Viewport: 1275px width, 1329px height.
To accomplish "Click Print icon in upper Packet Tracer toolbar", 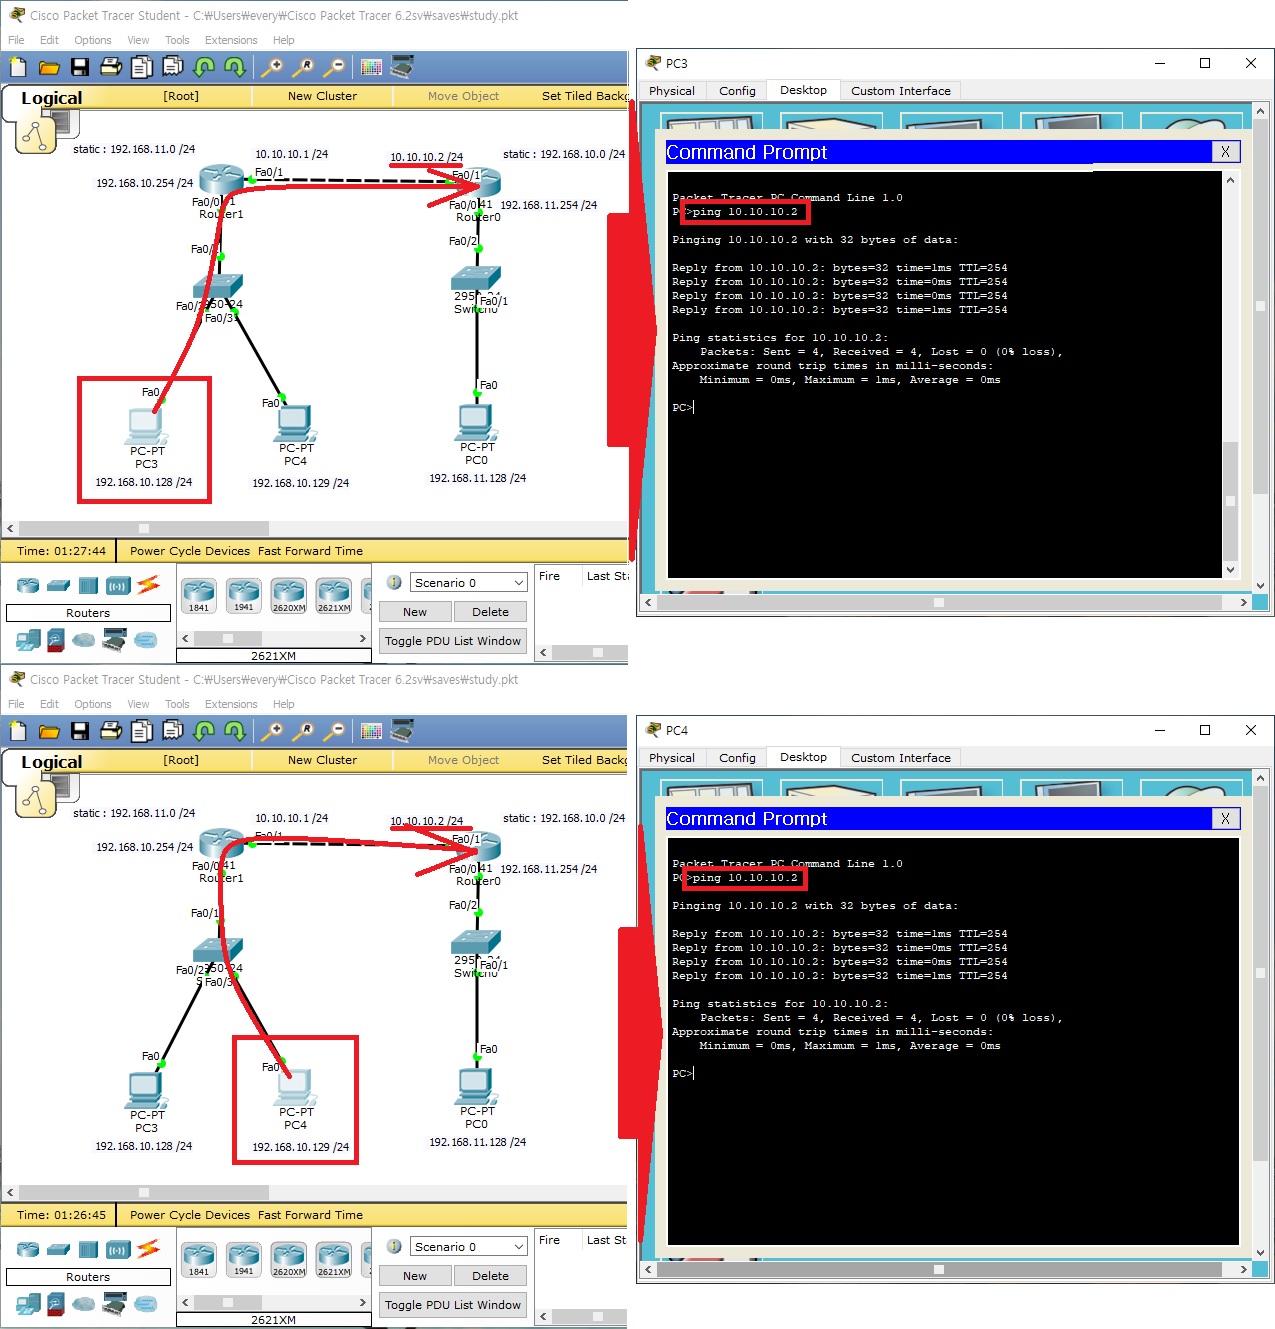I will coord(111,67).
